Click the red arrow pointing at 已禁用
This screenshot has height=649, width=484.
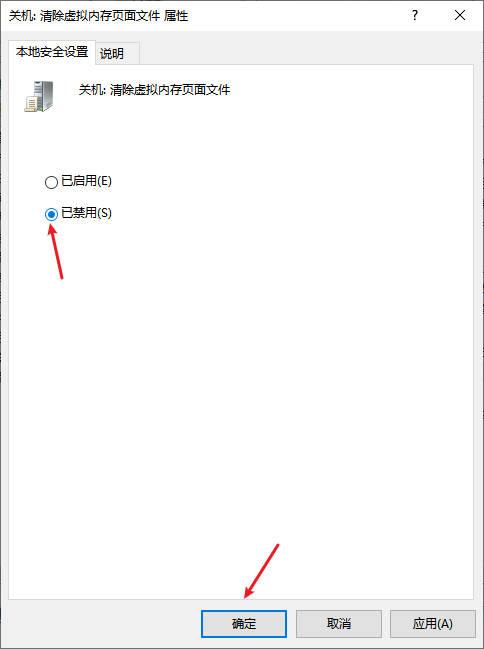click(x=56, y=252)
